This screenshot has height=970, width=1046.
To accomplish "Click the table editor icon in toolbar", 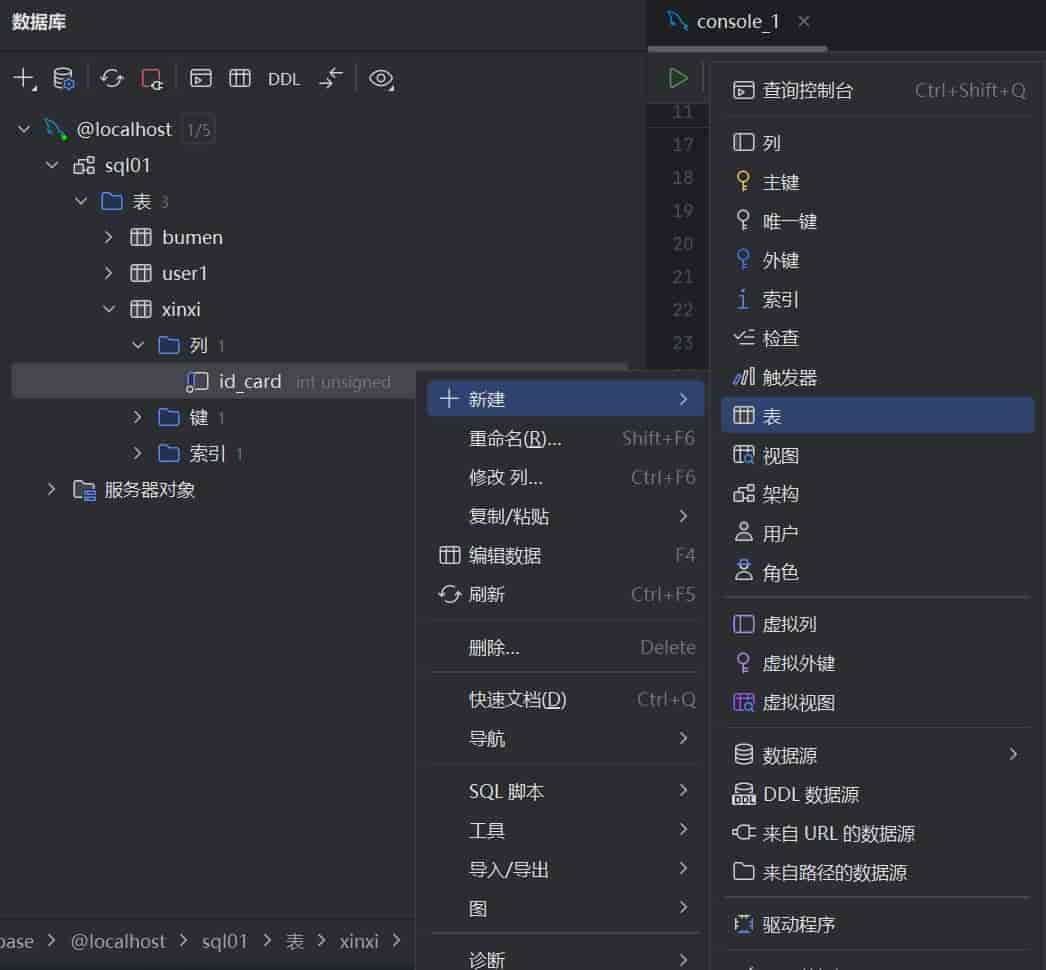I will [x=240, y=79].
